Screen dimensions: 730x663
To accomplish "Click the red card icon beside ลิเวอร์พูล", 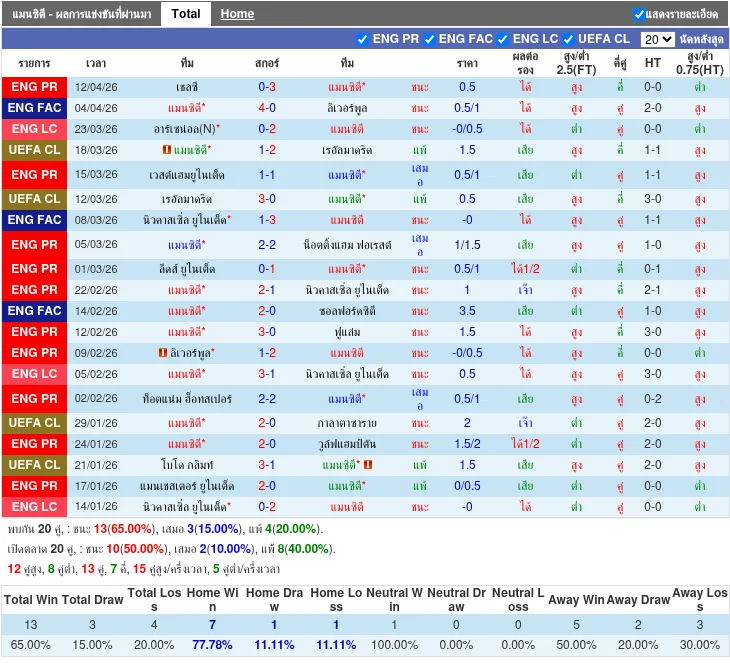I will point(163,353).
